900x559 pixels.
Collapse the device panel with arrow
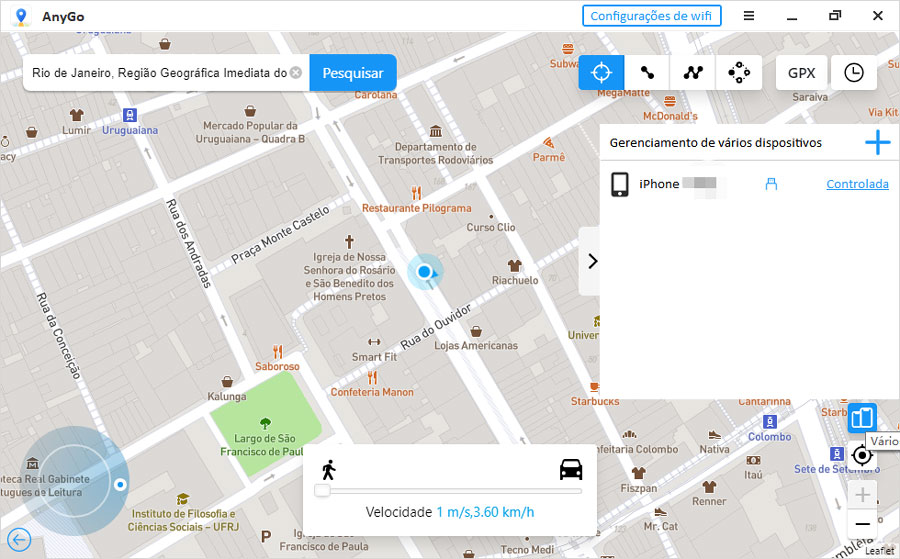point(591,261)
